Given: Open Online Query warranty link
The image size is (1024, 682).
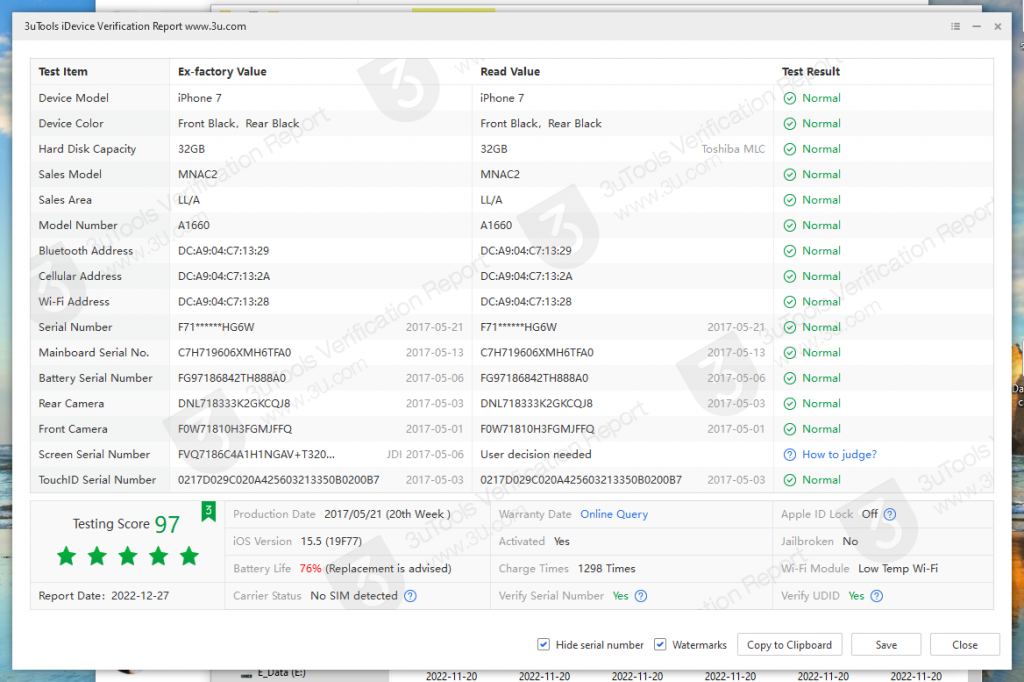Looking at the screenshot, I should (x=614, y=514).
